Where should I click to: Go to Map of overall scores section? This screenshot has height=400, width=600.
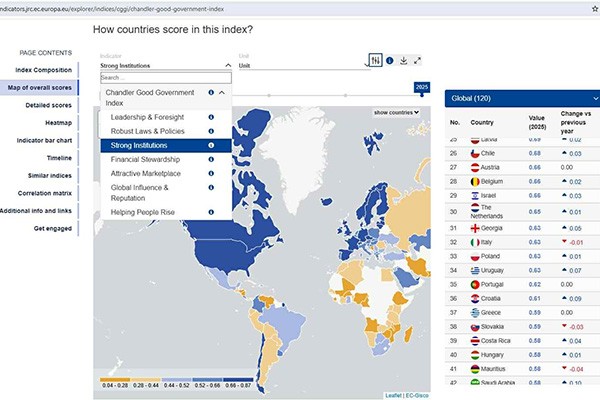click(x=39, y=88)
